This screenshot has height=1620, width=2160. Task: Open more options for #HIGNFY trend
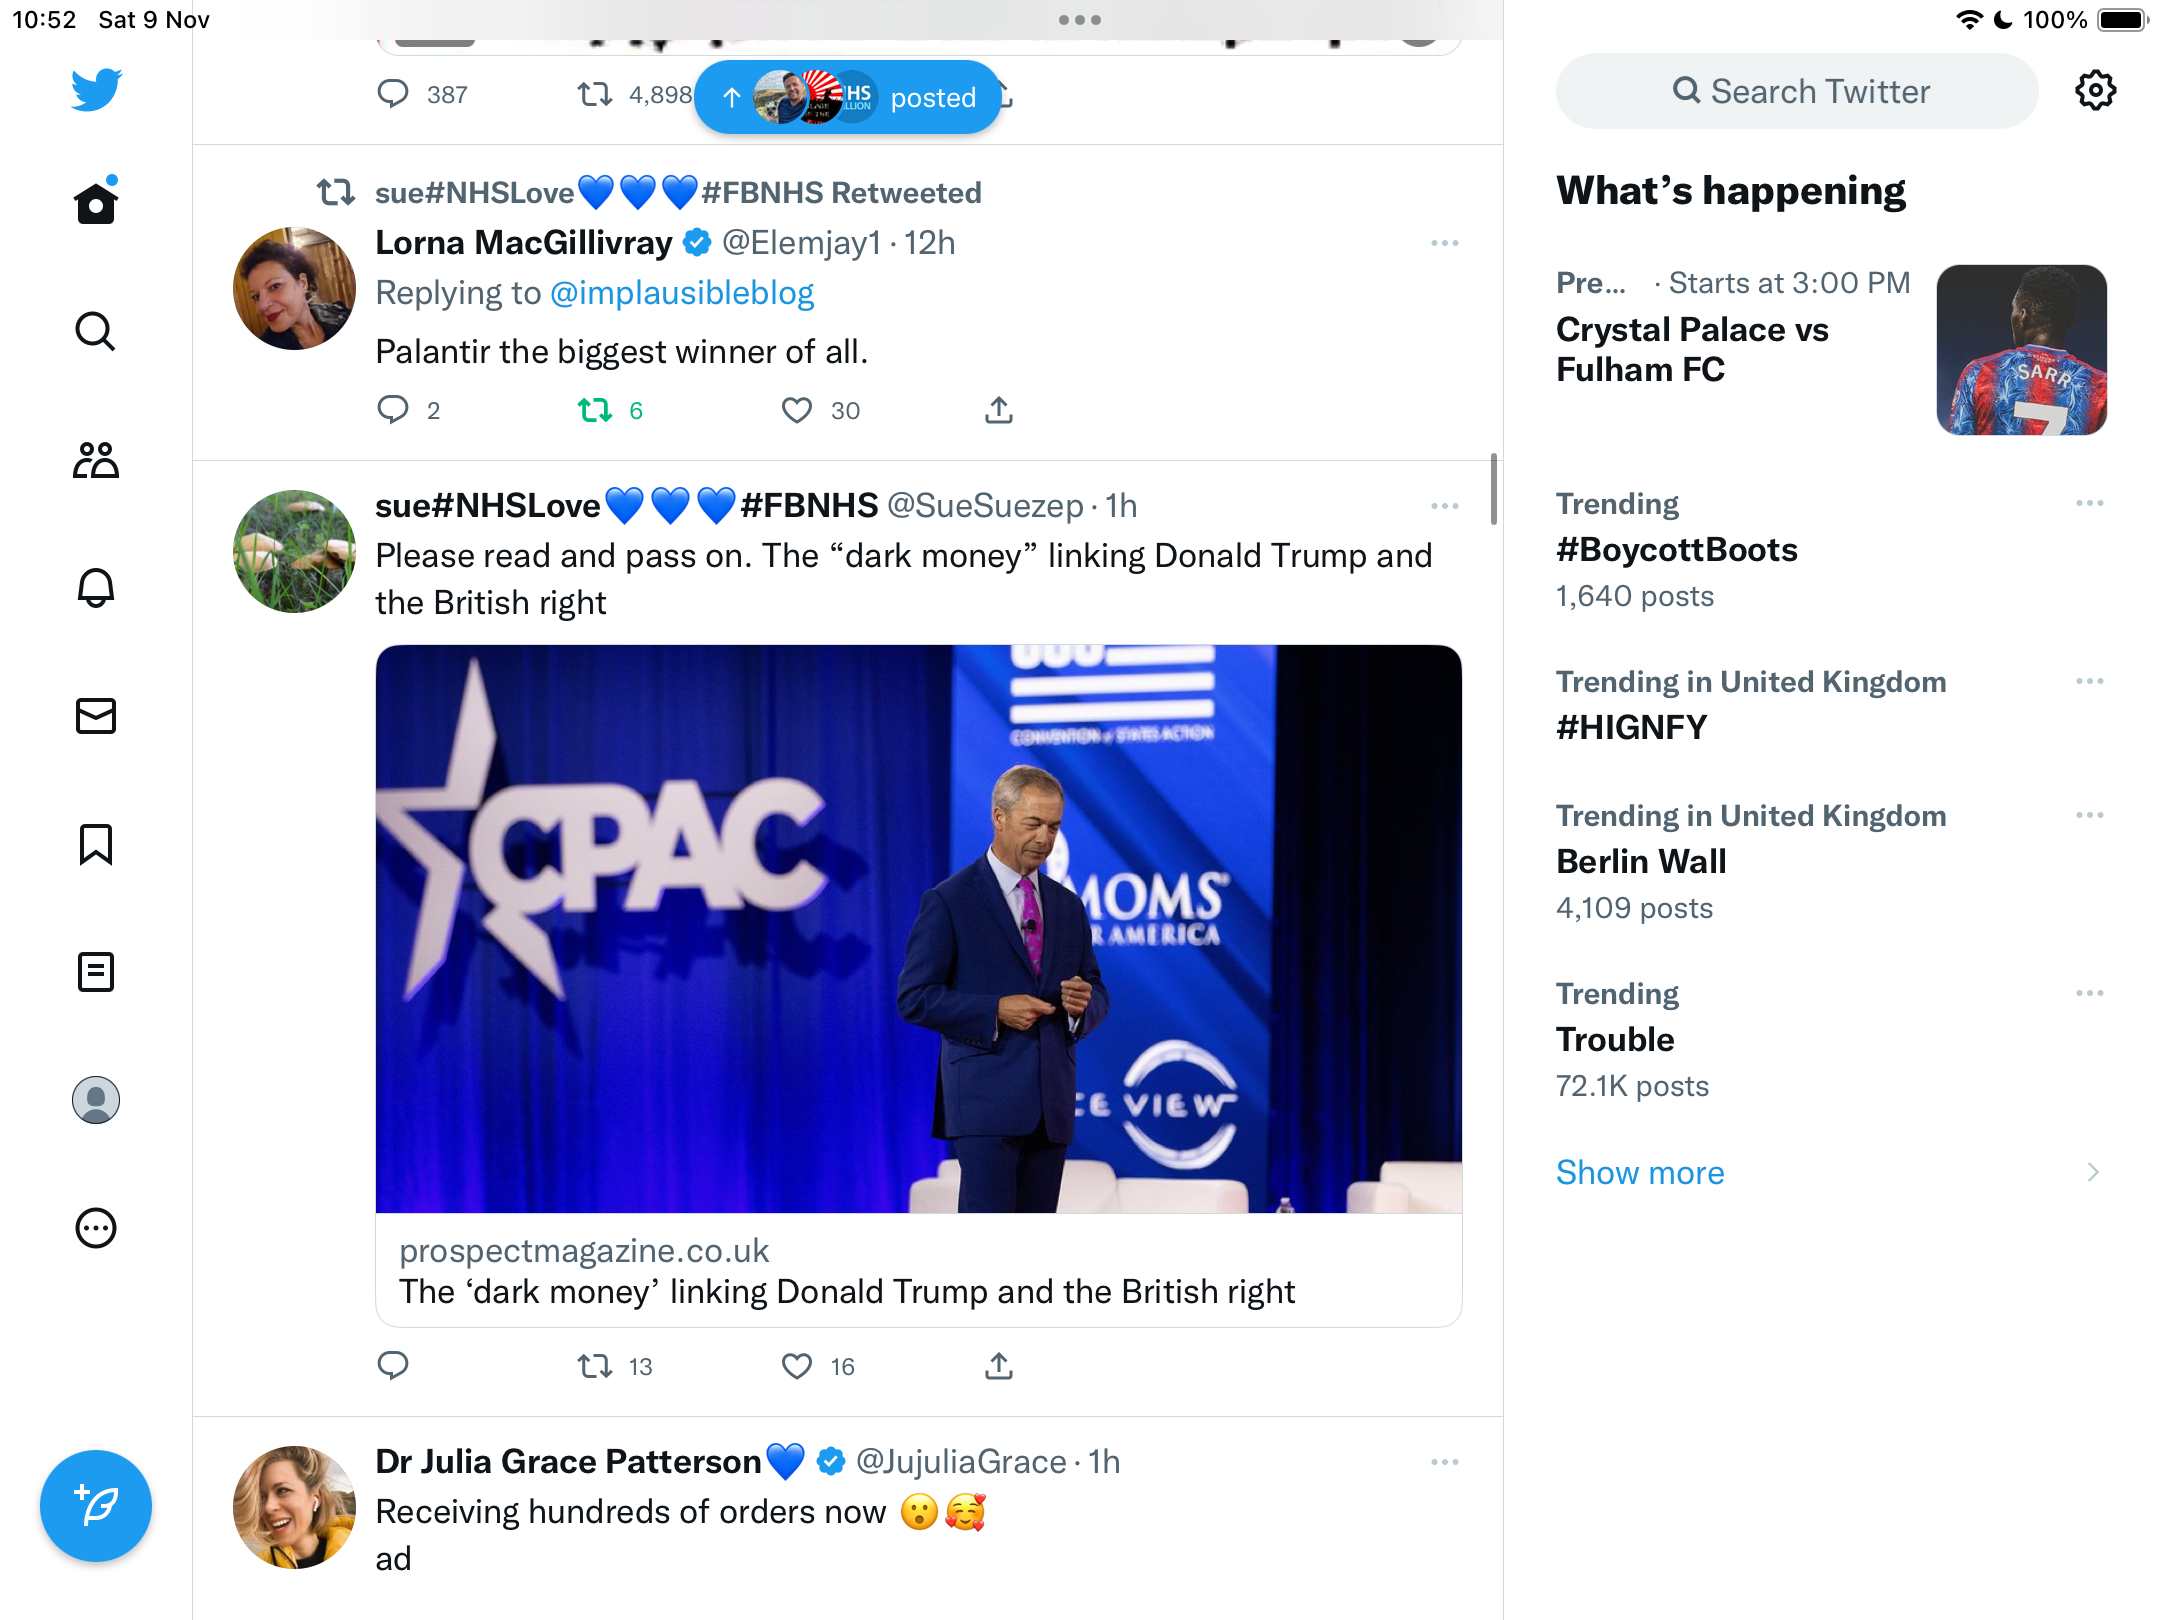pyautogui.click(x=2089, y=681)
